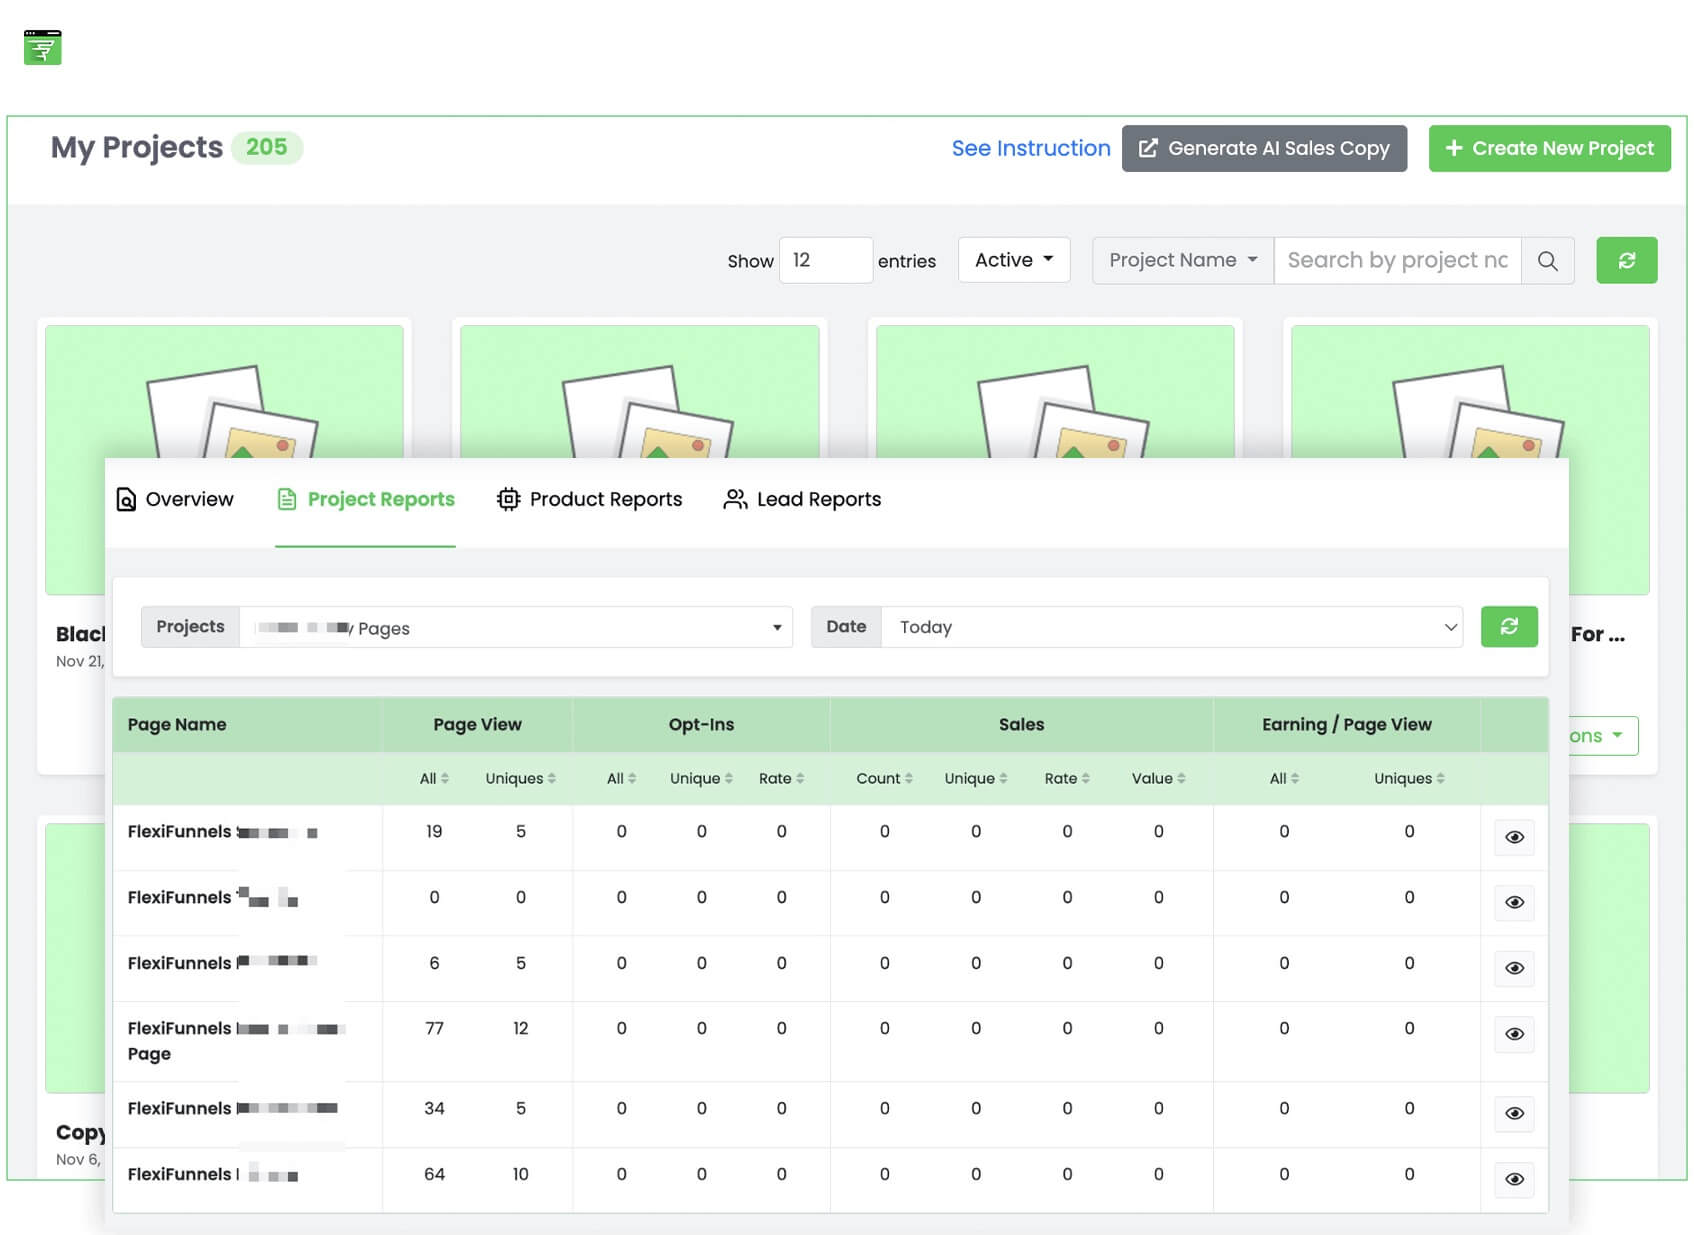Switch to the Product Reports tab
The height and width of the screenshot is (1235, 1694).
[x=590, y=499]
